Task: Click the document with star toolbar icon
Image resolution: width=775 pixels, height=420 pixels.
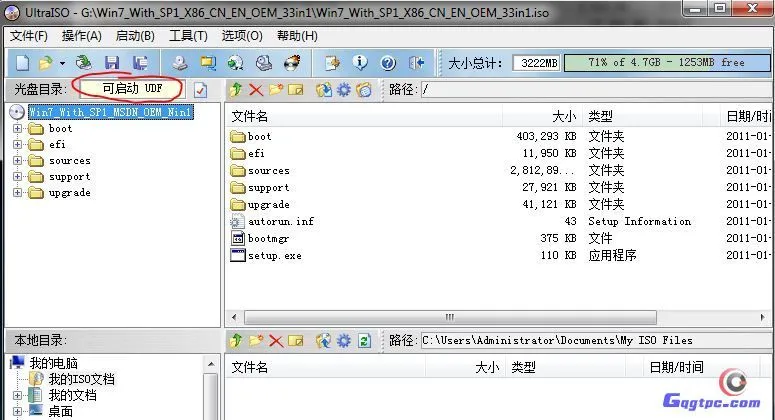Action: 332,63
